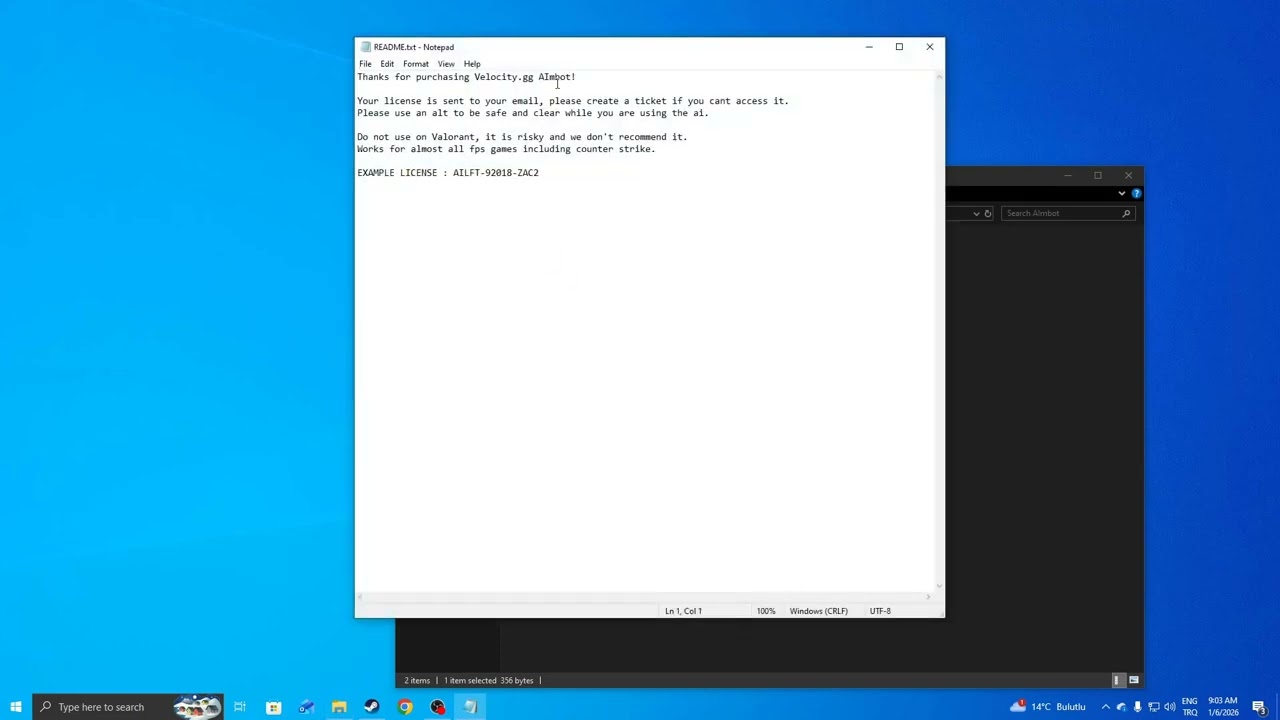This screenshot has width=1280, height=720.
Task: Open the Windows Start menu
Action: tap(16, 707)
